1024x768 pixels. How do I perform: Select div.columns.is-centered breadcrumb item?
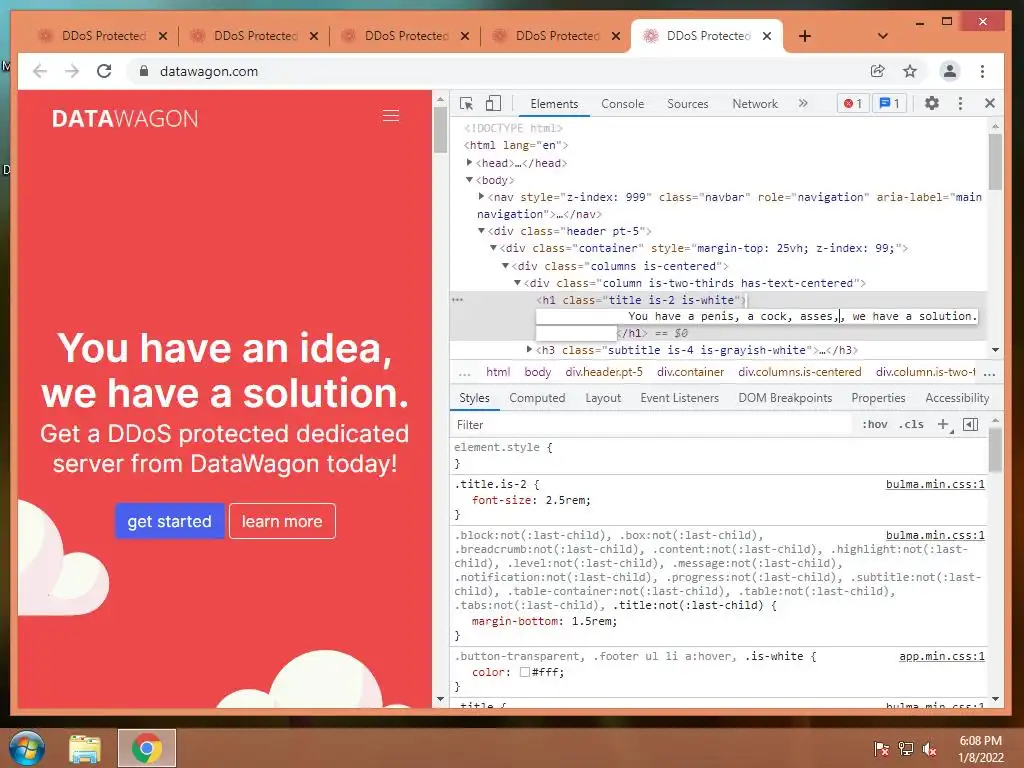(799, 372)
